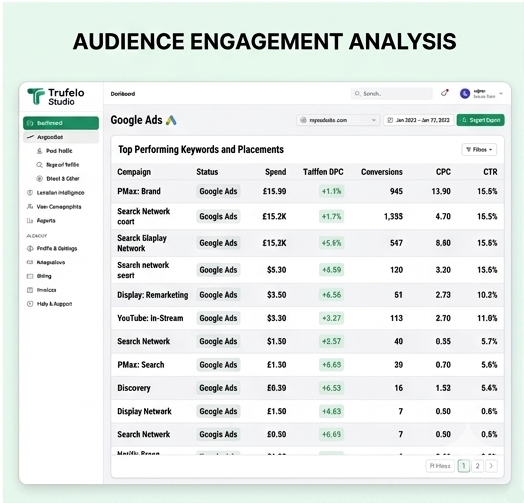Click the next page arrow

pos(491,466)
